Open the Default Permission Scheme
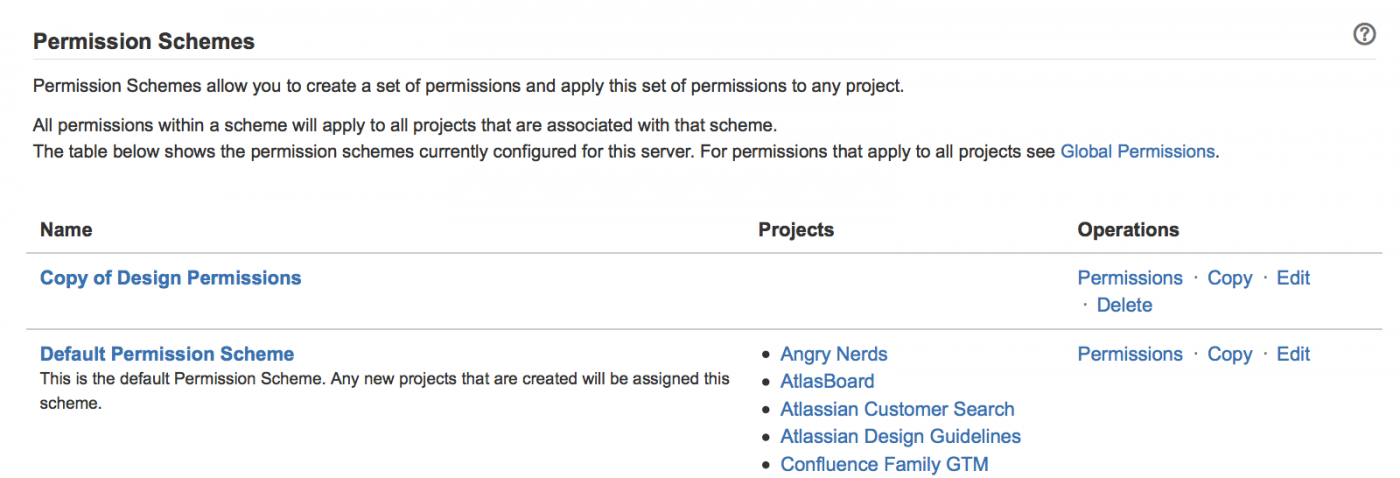This screenshot has width=1400, height=478. (167, 354)
